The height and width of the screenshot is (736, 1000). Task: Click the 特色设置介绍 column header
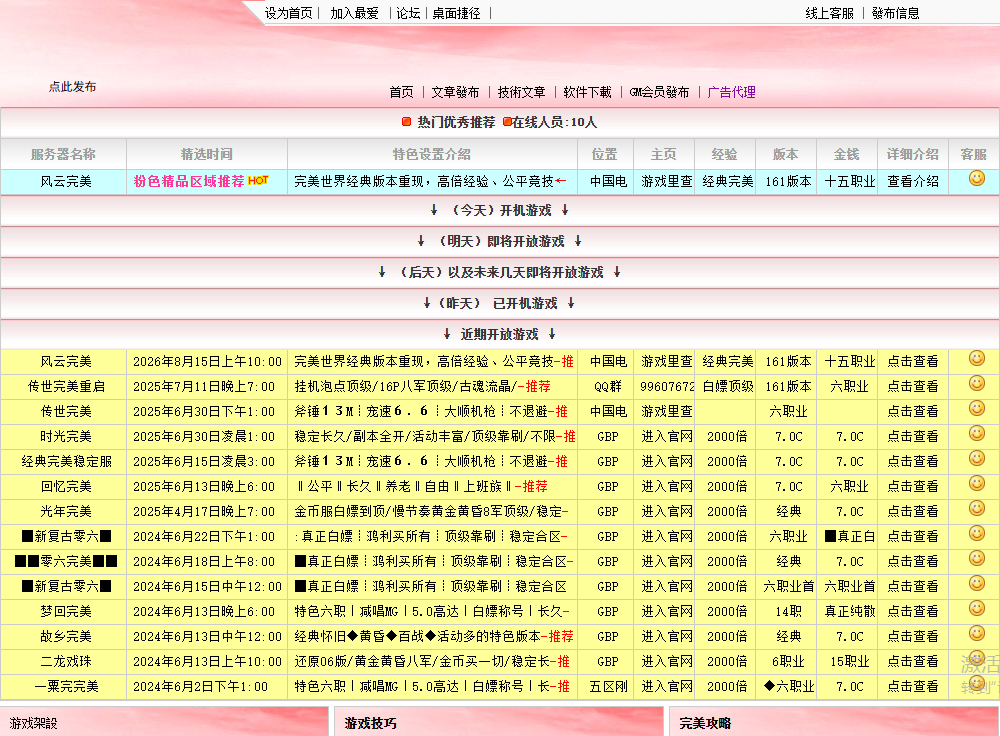[x=432, y=154]
